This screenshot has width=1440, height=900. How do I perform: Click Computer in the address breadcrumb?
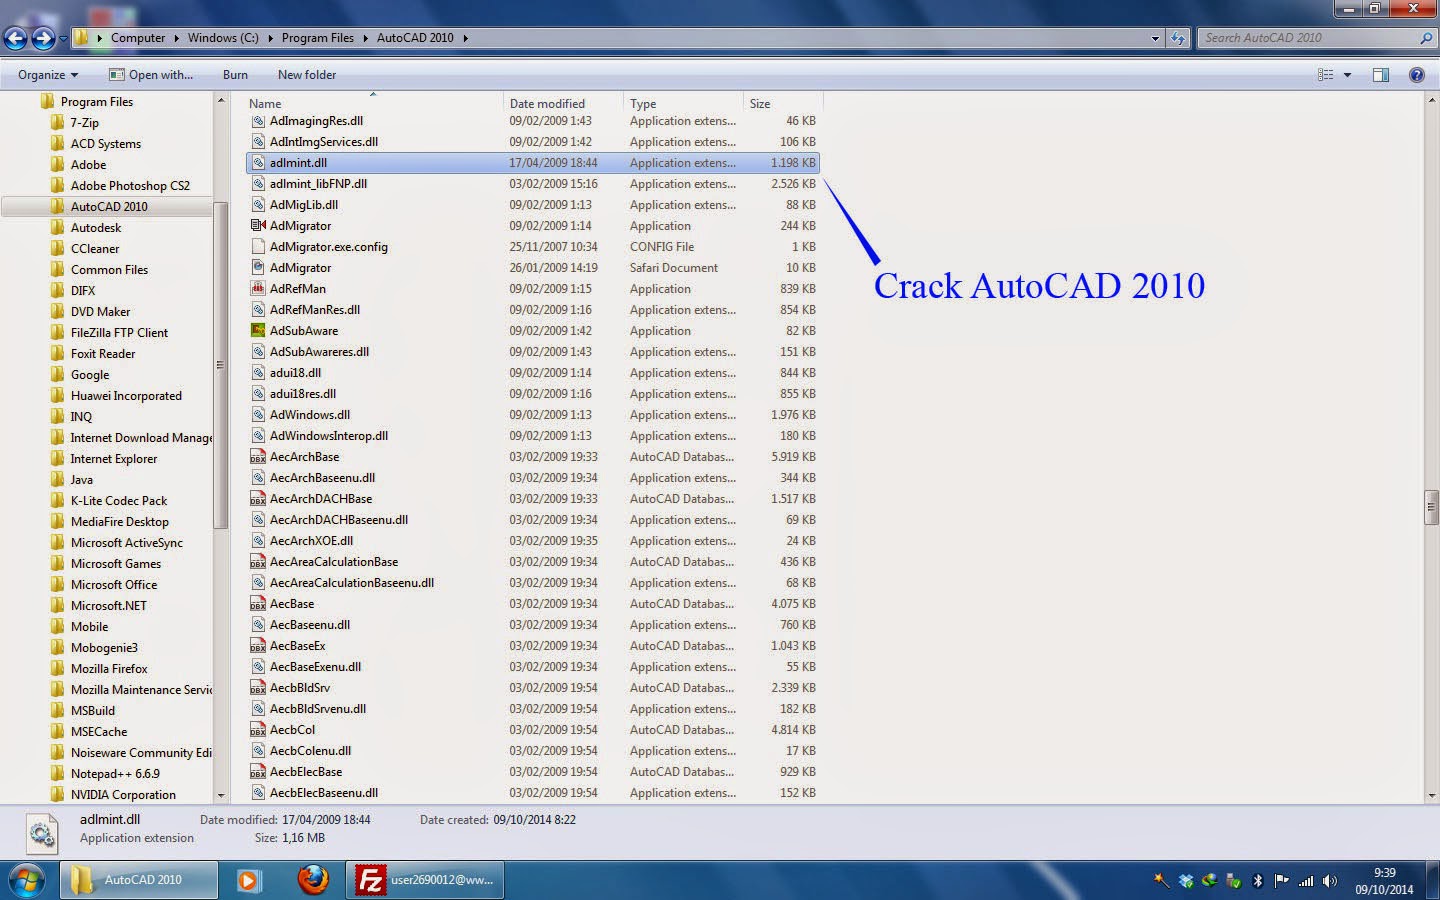tap(138, 38)
